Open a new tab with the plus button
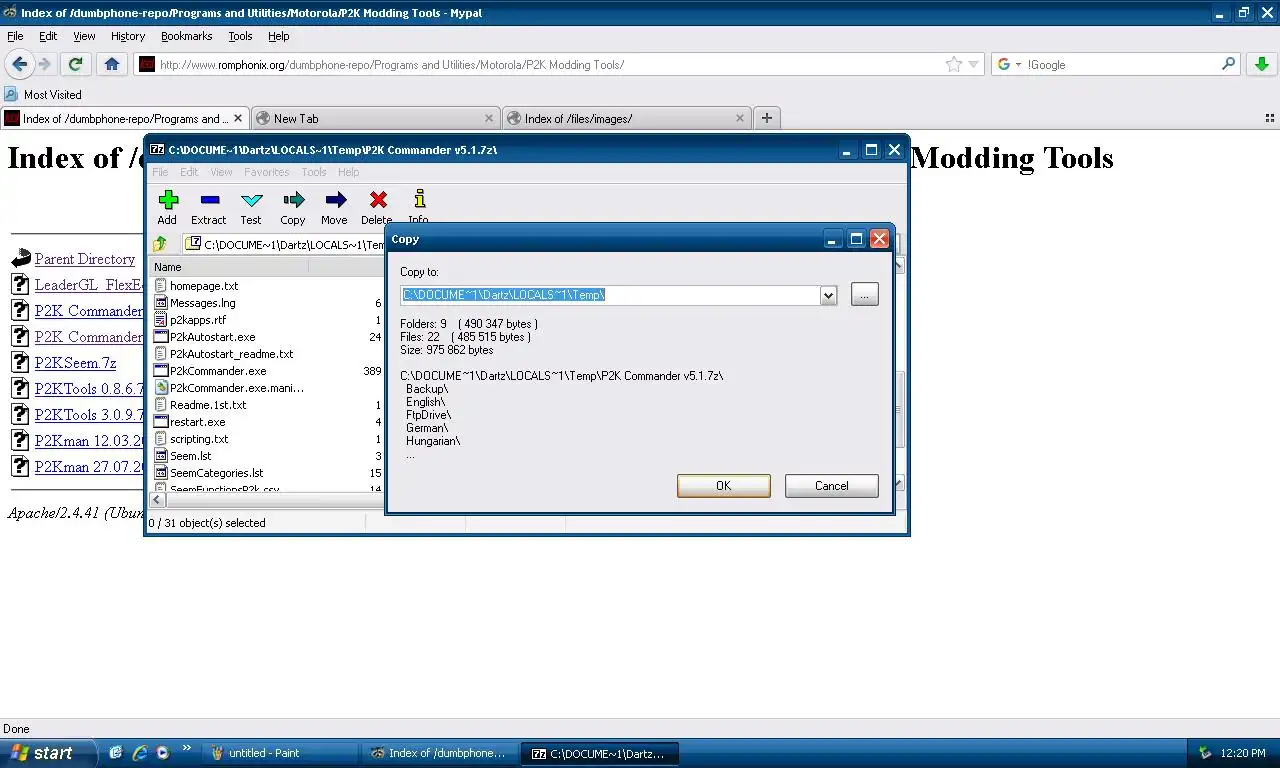This screenshot has height=768, width=1280. [x=767, y=118]
